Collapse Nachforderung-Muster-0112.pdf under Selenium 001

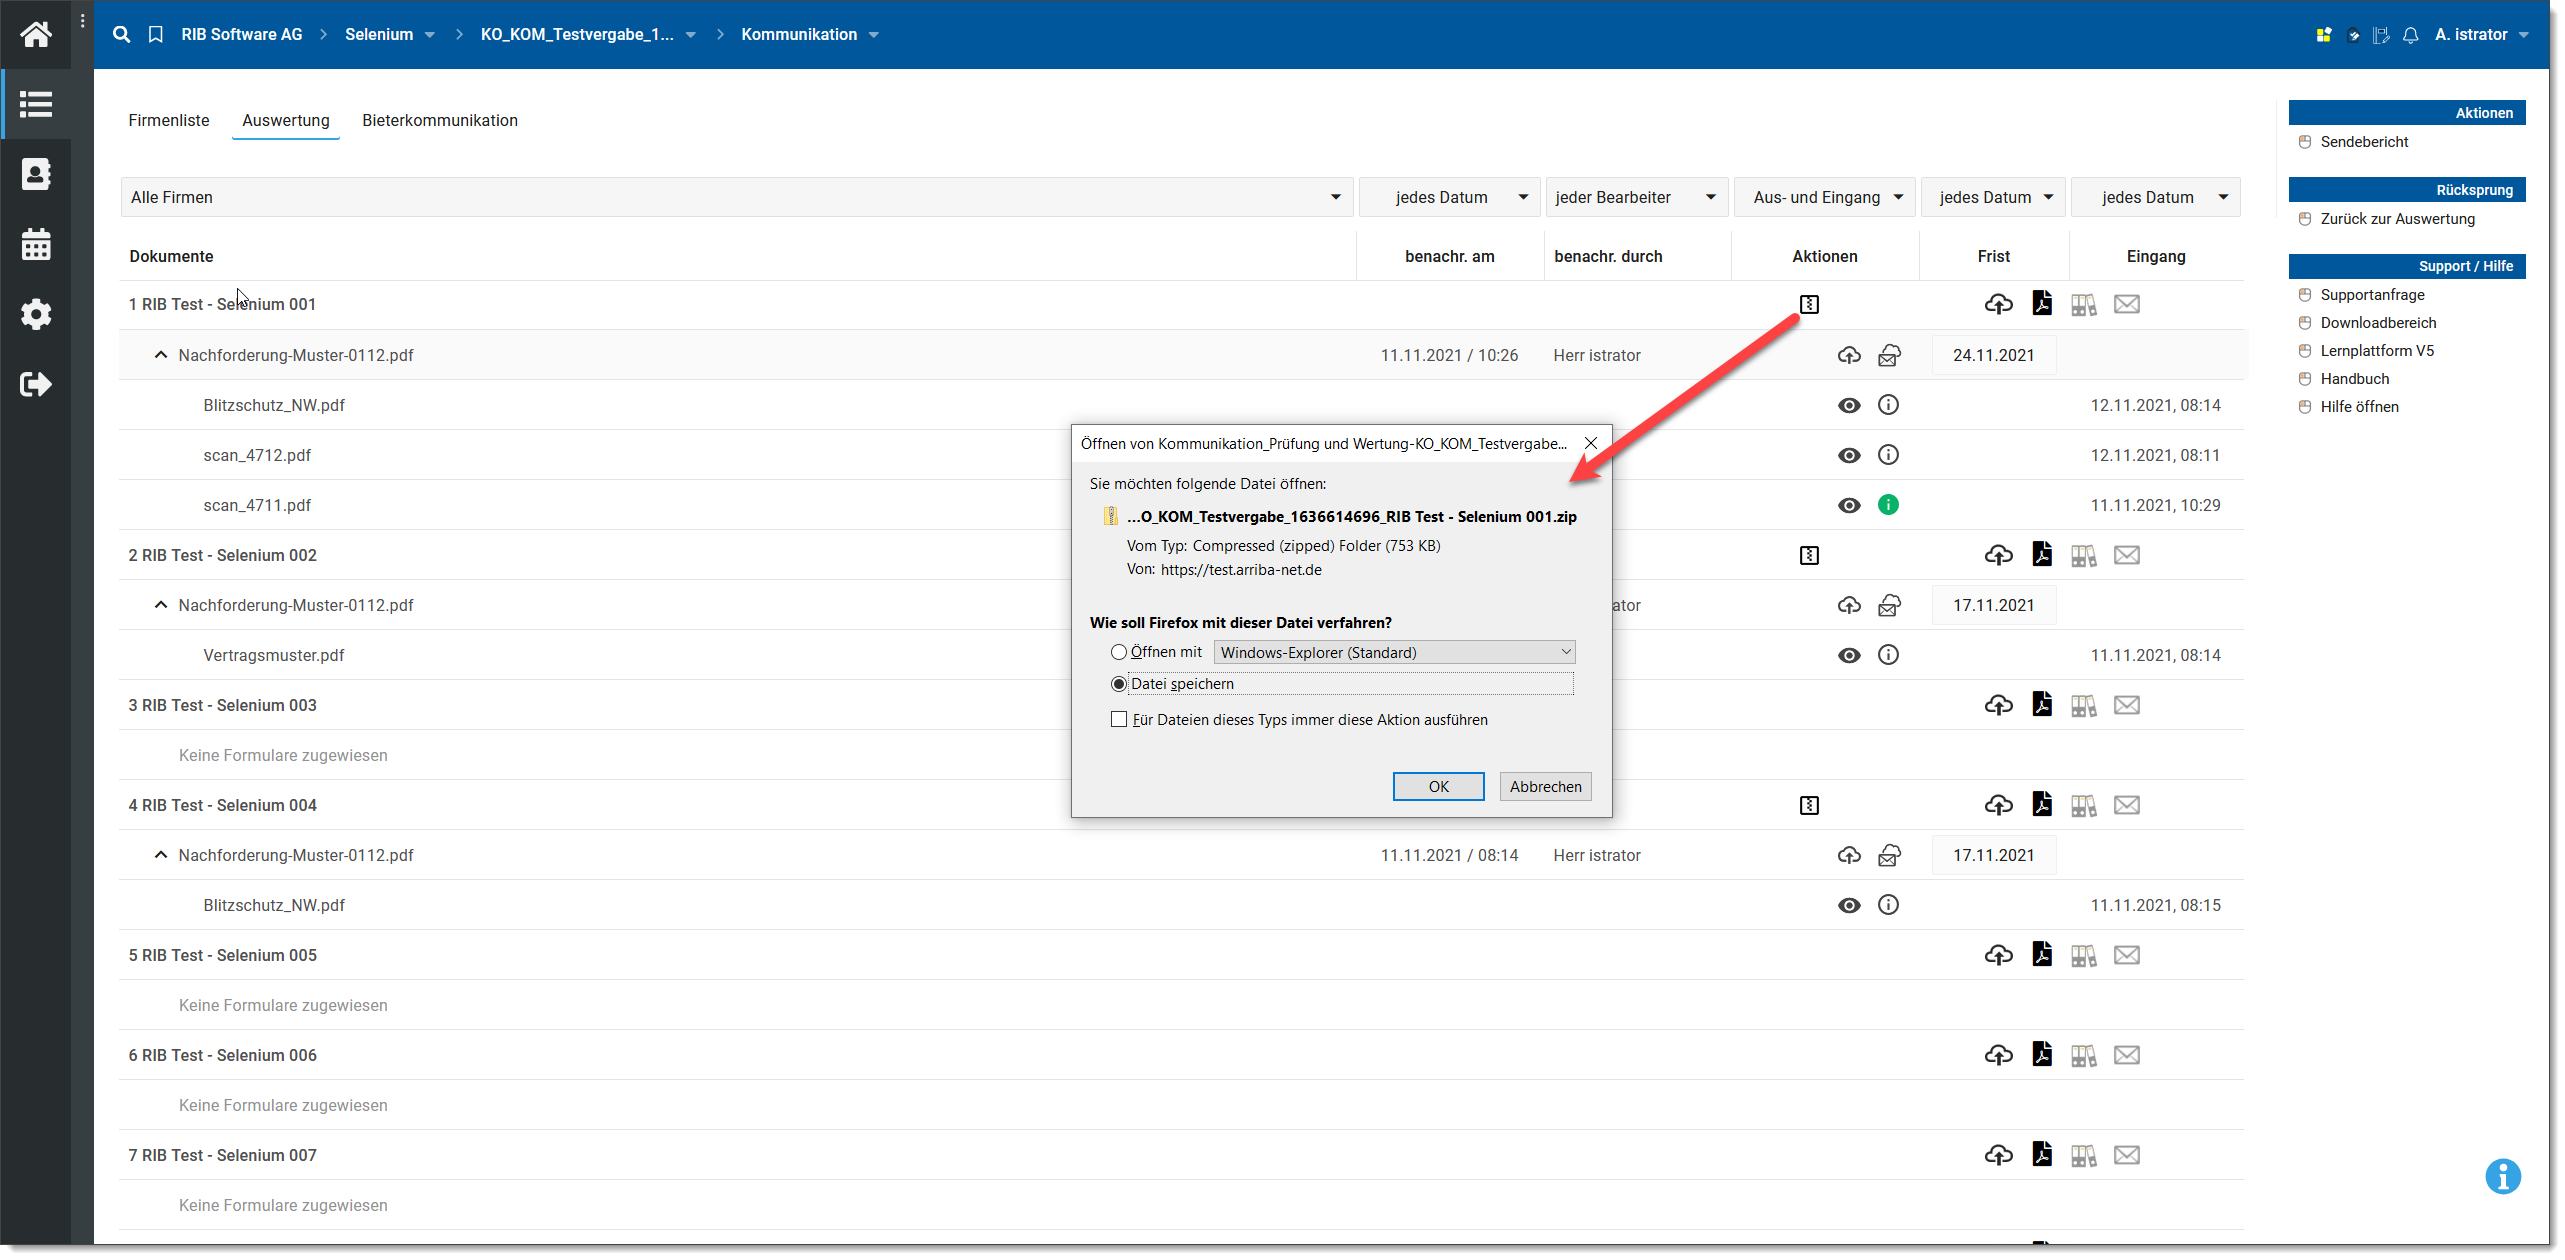(x=159, y=353)
